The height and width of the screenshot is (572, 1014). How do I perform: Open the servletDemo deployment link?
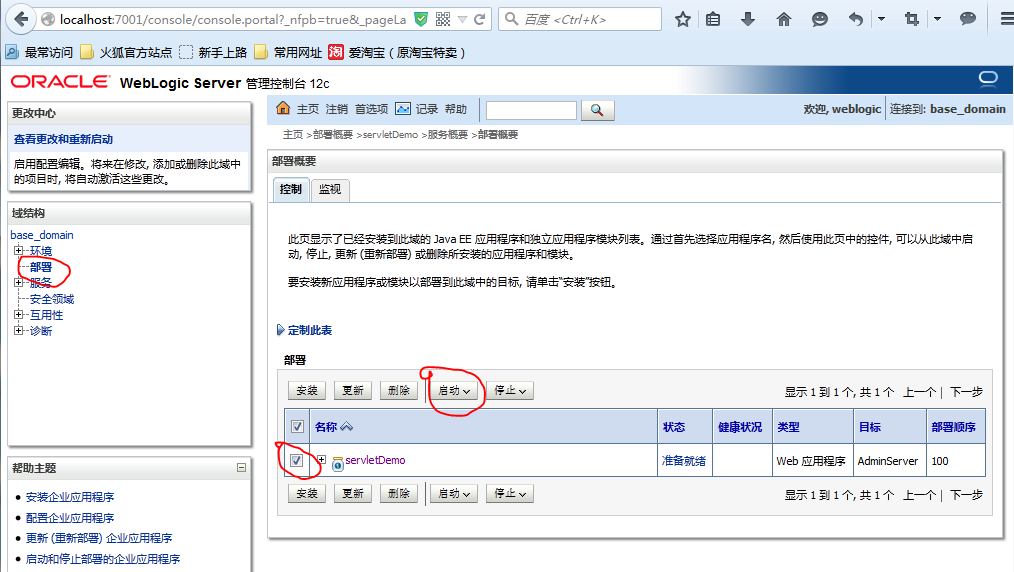coord(375,460)
